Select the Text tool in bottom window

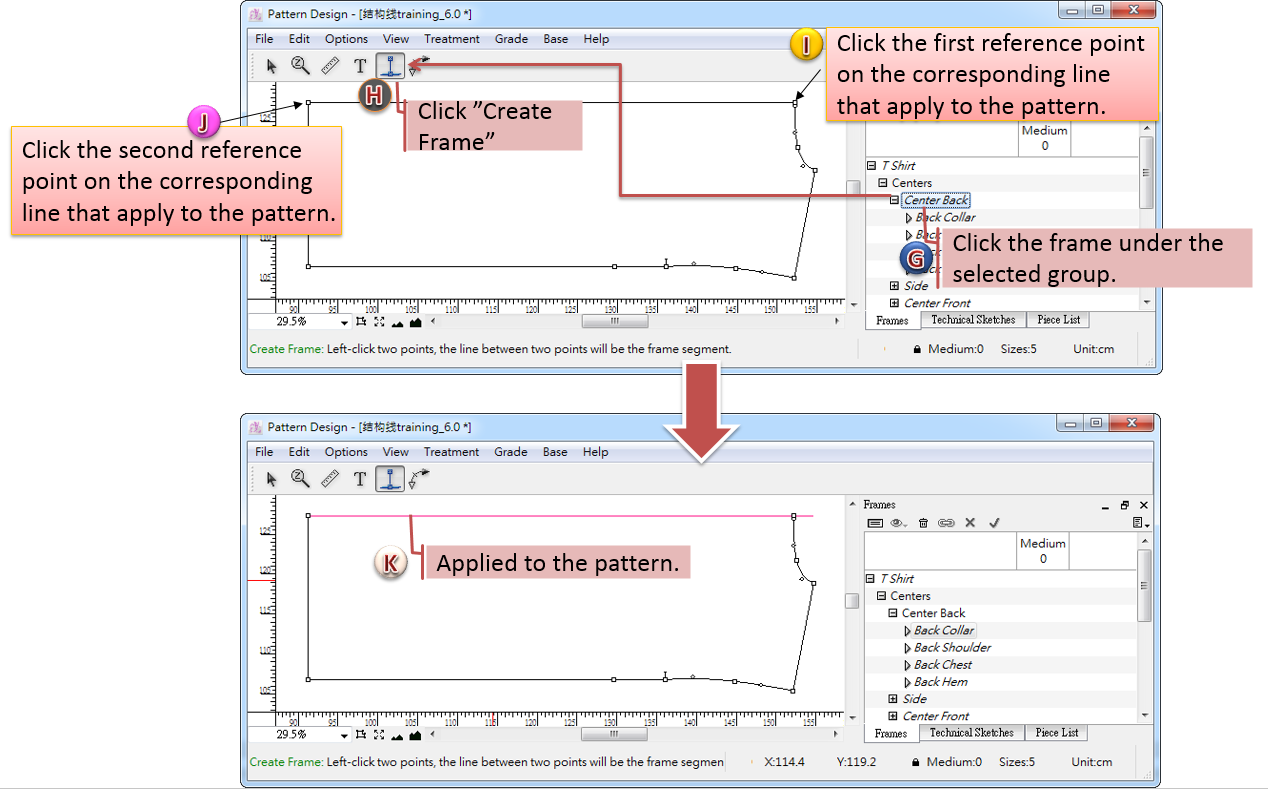pyautogui.click(x=360, y=479)
